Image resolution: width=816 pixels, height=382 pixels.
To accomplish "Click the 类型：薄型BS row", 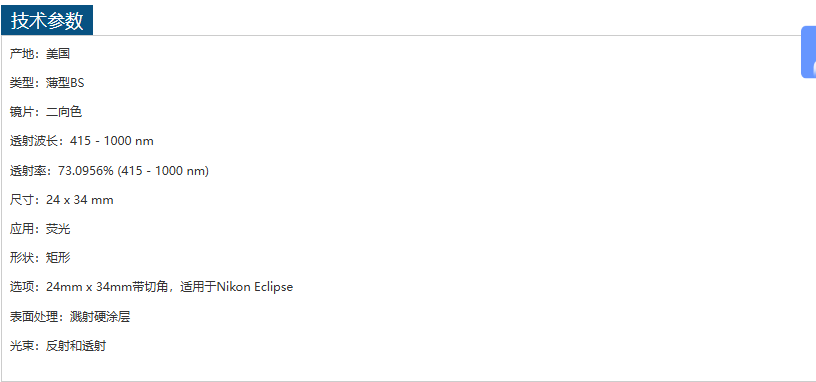I will coord(47,83).
